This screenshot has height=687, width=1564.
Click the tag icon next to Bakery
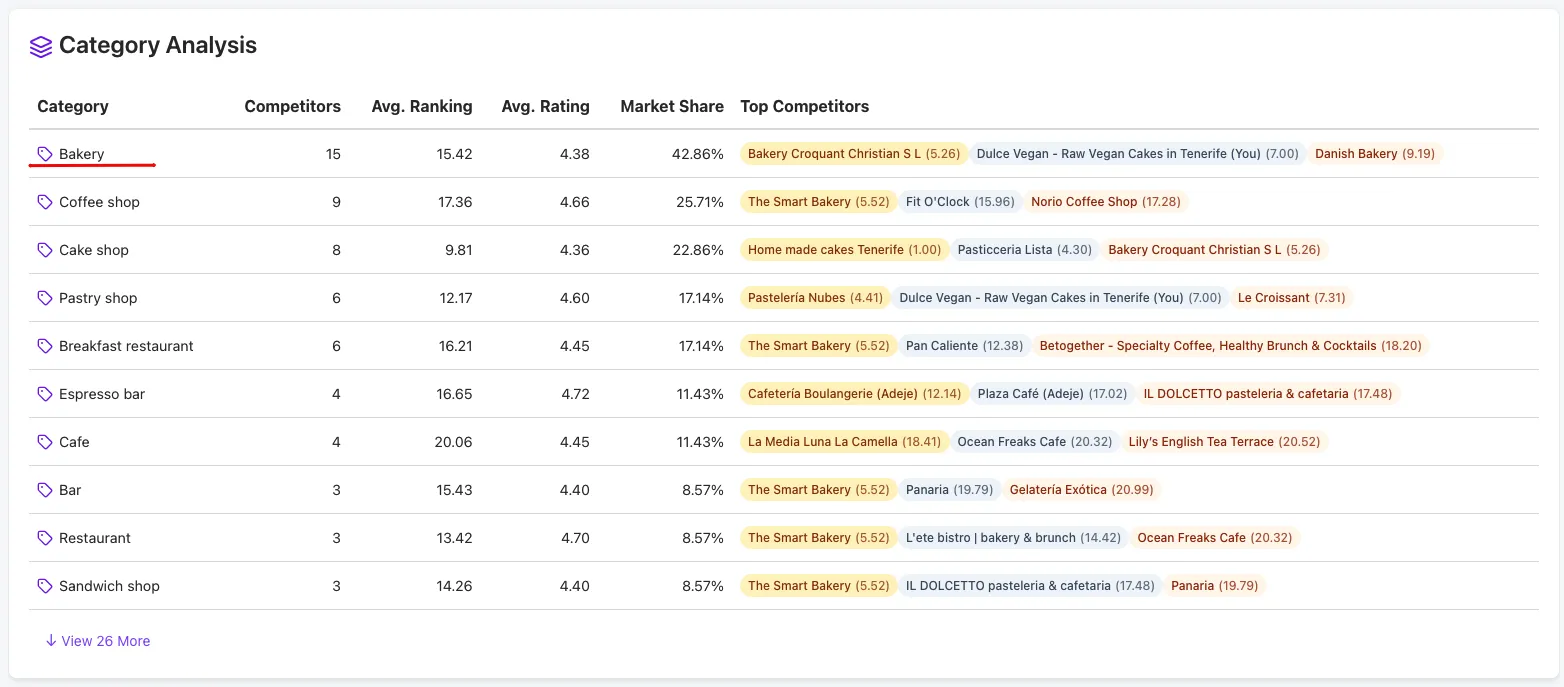pos(45,154)
